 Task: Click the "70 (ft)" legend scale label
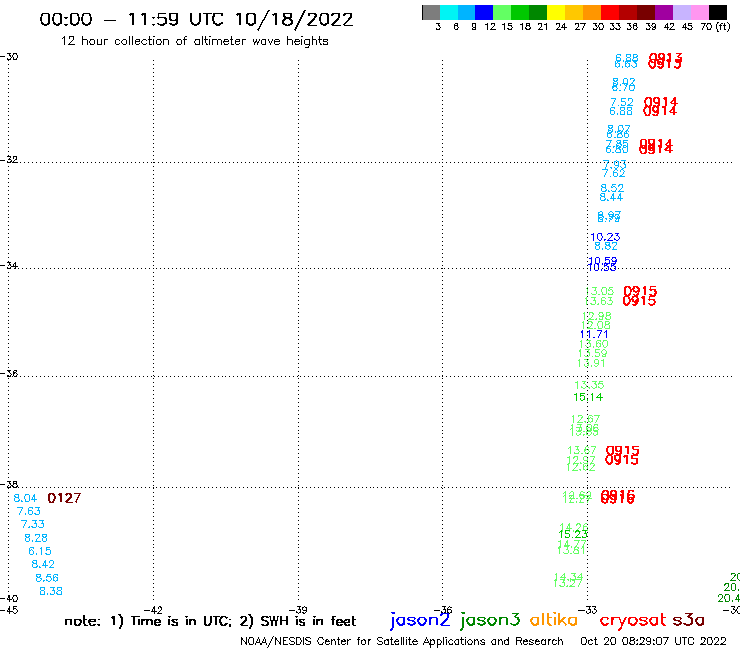tap(715, 27)
